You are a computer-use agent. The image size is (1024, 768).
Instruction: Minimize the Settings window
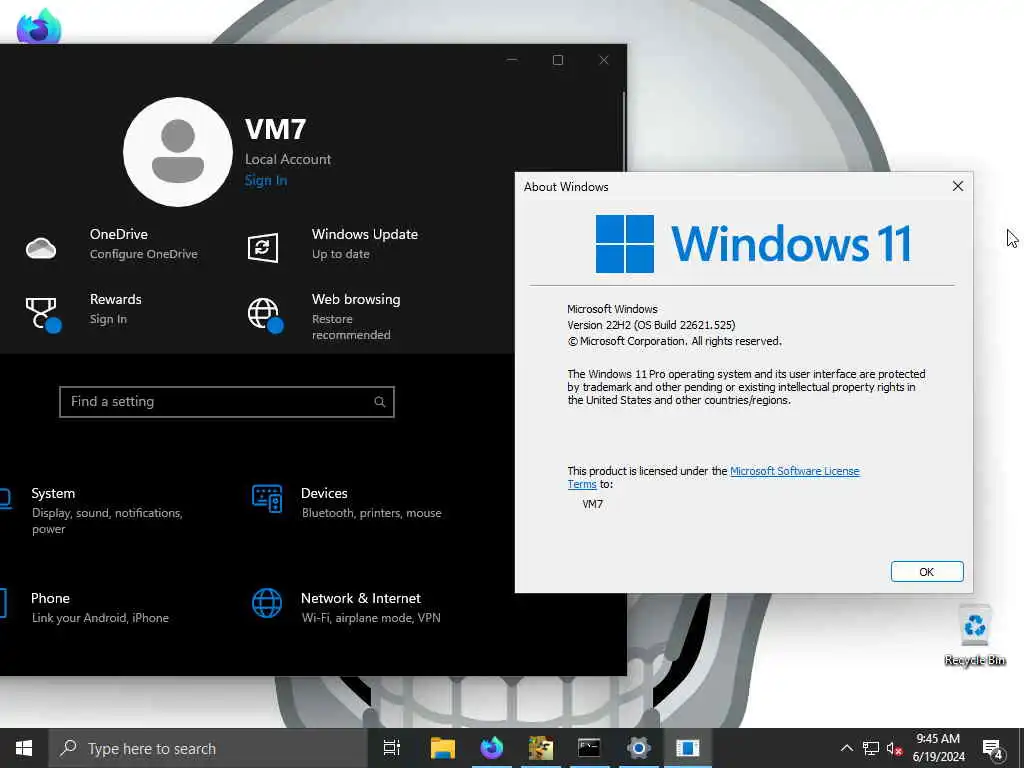coord(512,60)
